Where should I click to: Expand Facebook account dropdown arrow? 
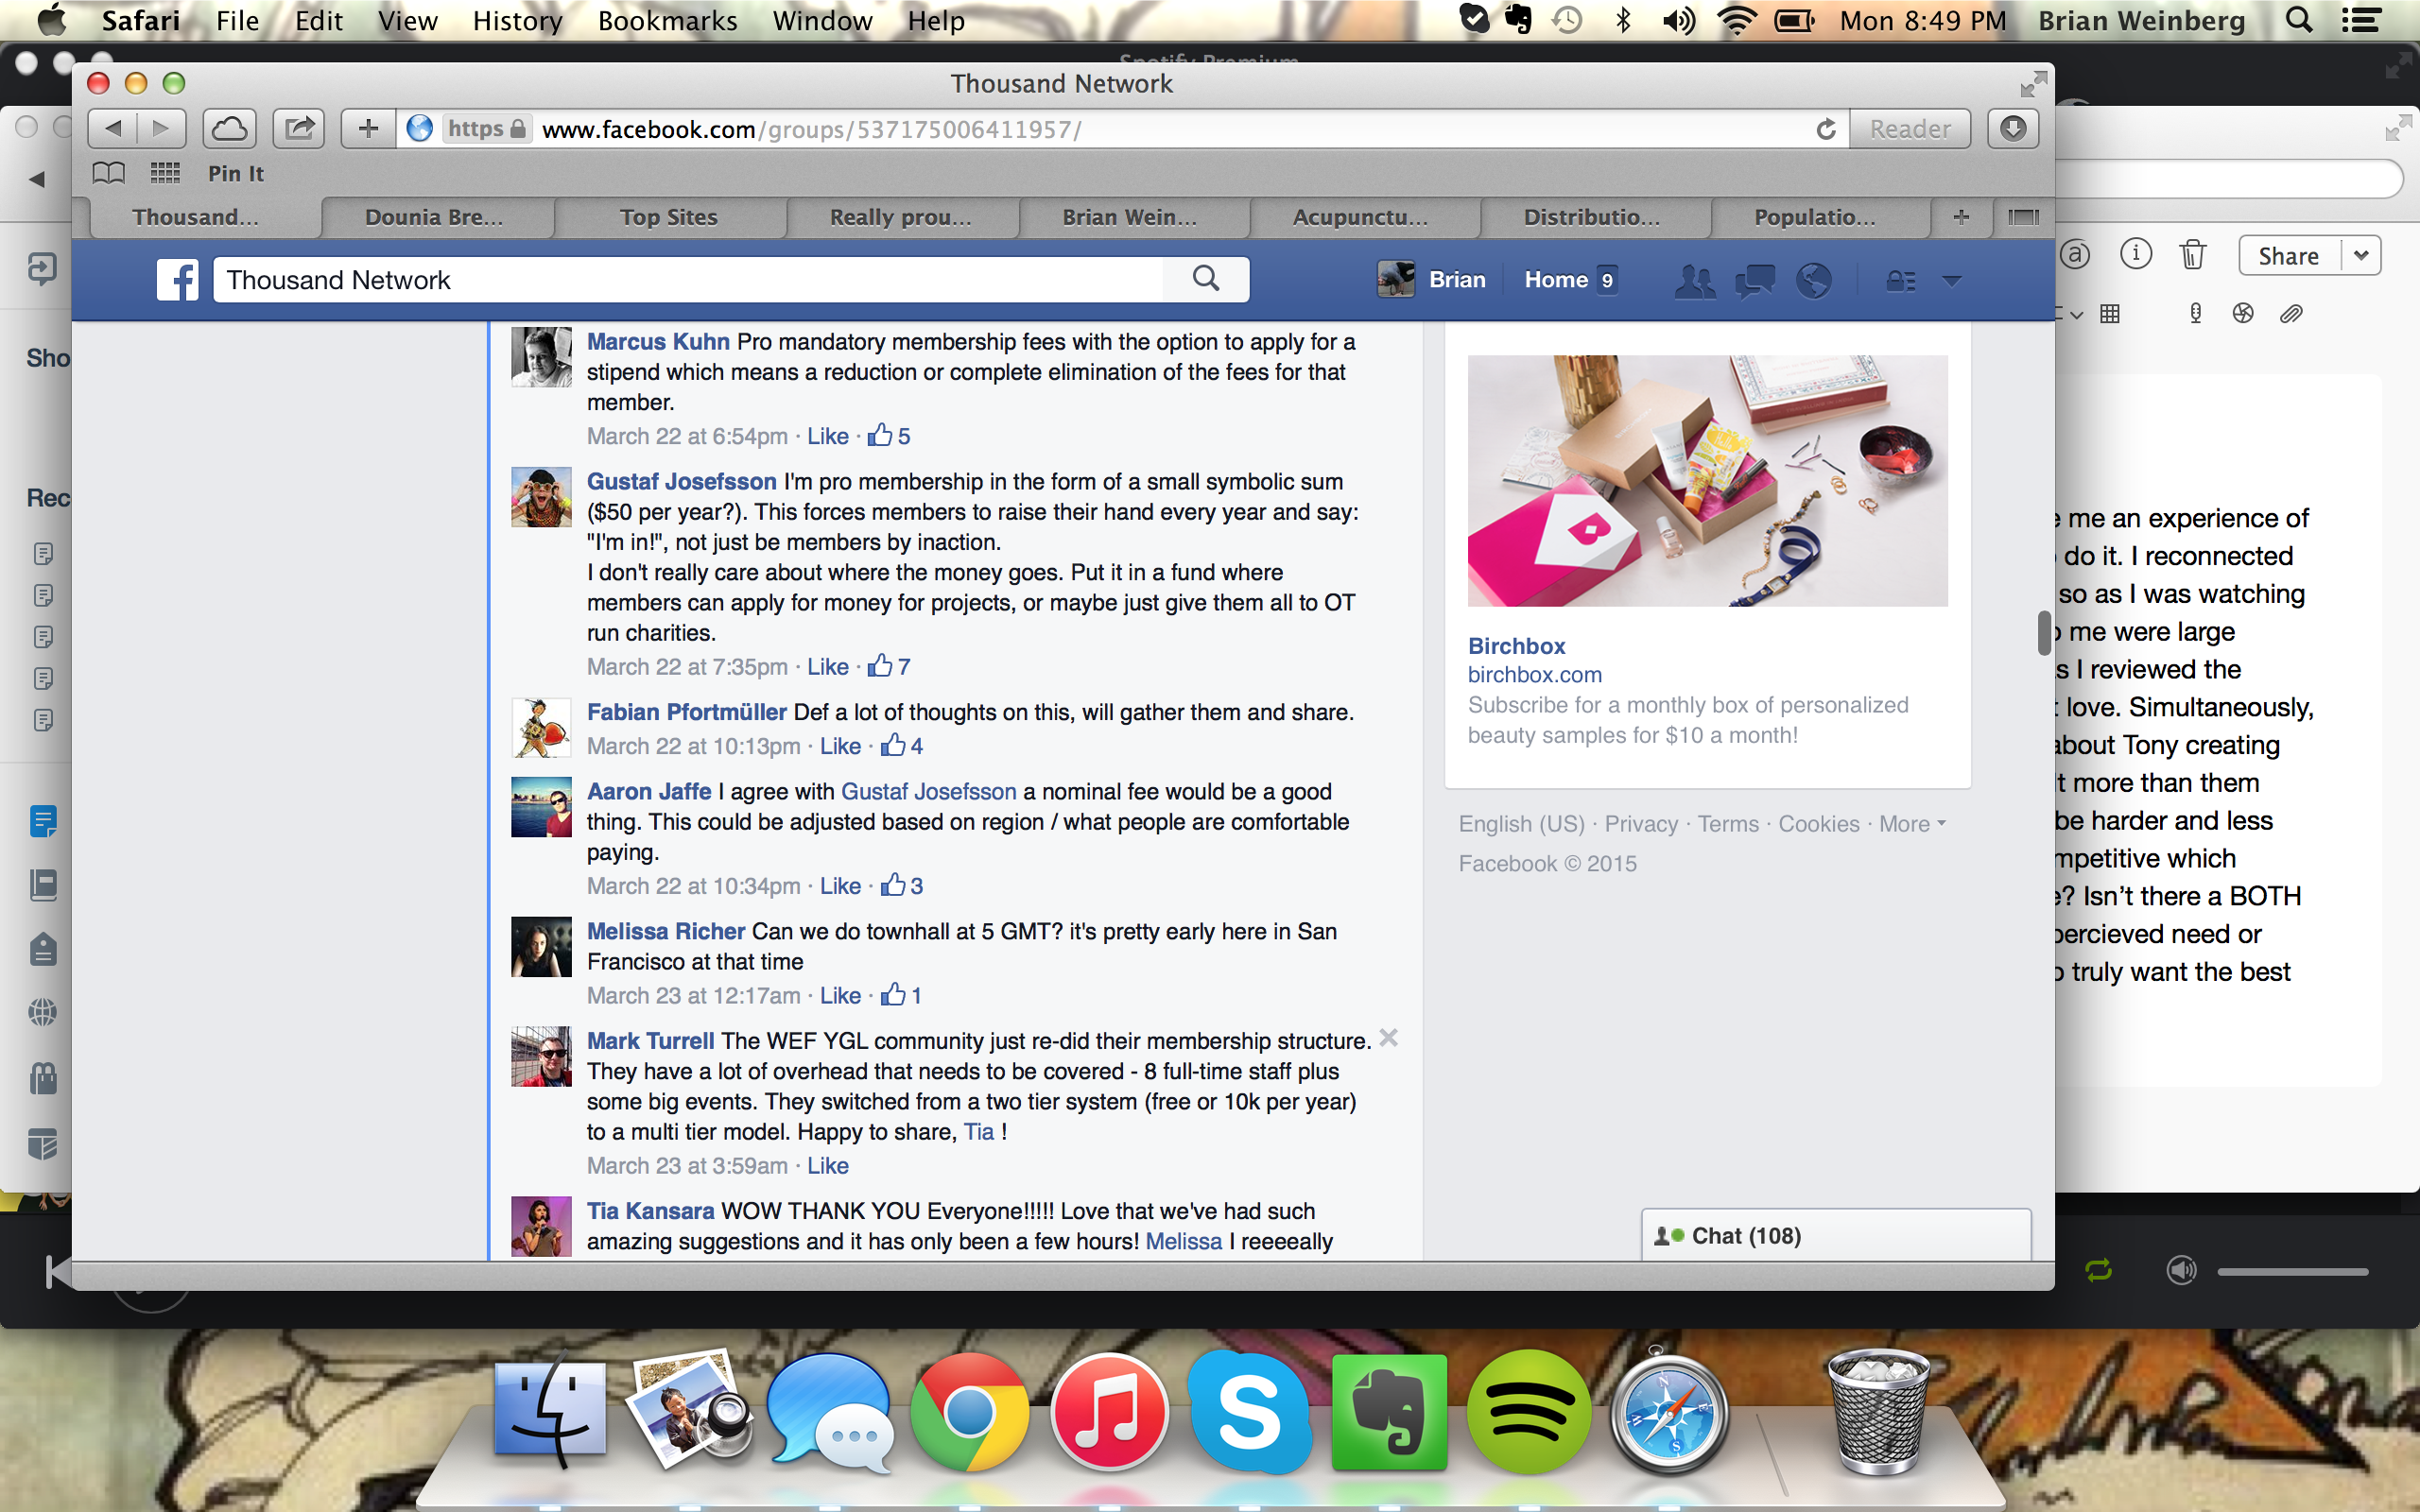click(x=1951, y=281)
